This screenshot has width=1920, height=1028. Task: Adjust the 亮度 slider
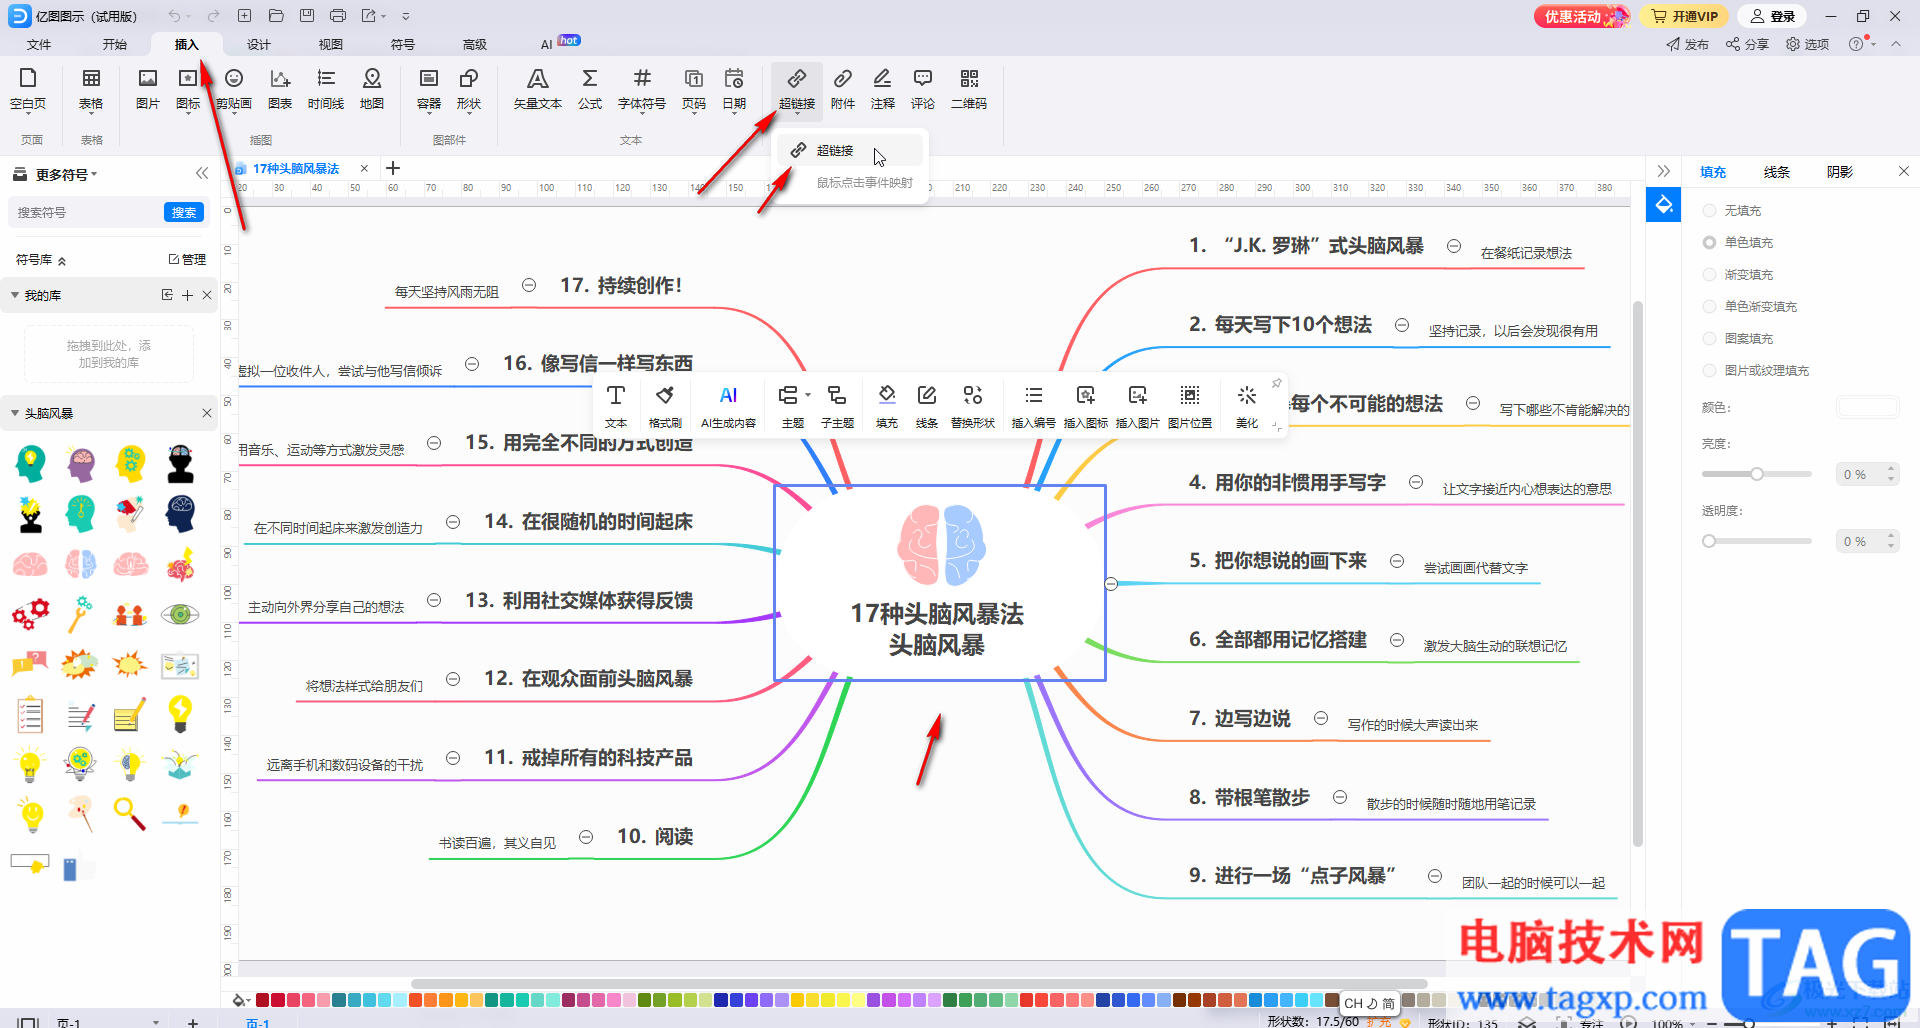(x=1756, y=474)
